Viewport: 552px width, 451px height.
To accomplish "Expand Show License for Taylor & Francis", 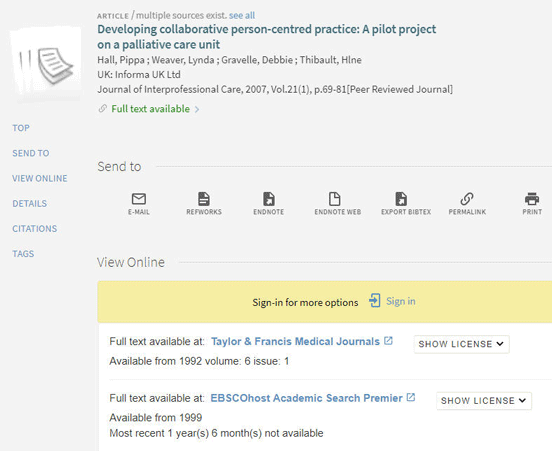I will point(462,344).
